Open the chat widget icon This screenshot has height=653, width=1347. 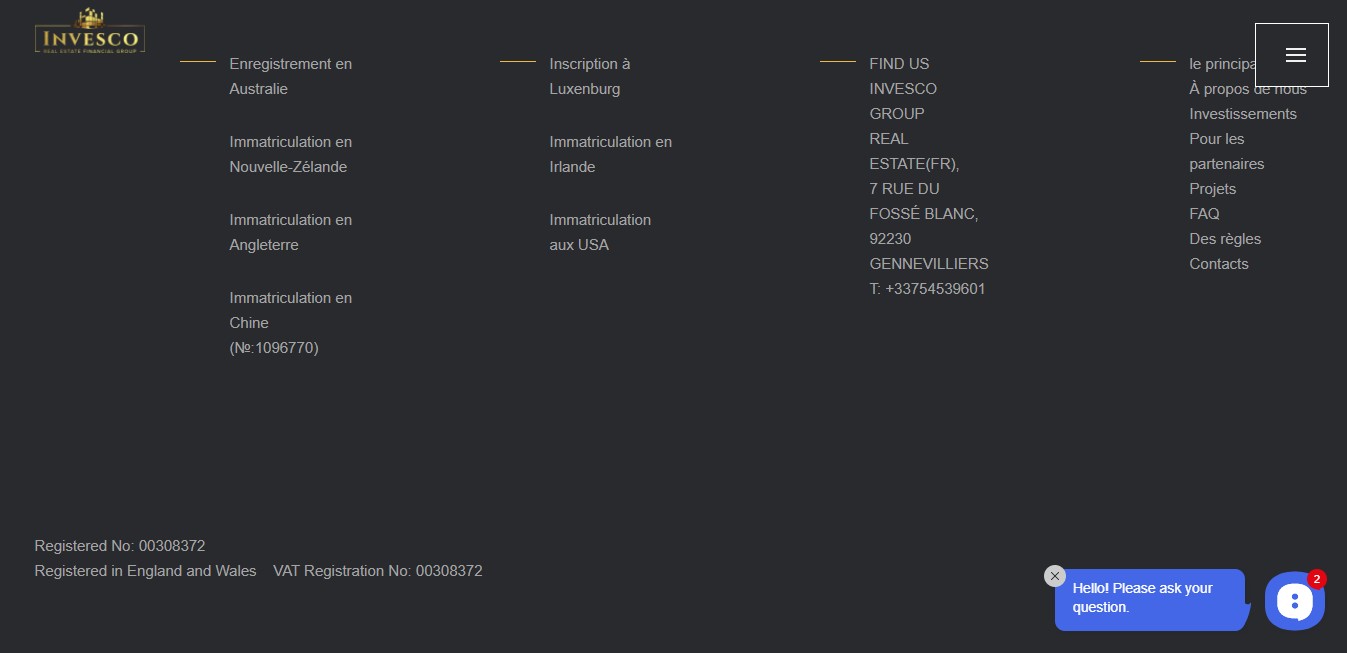pos(1294,601)
